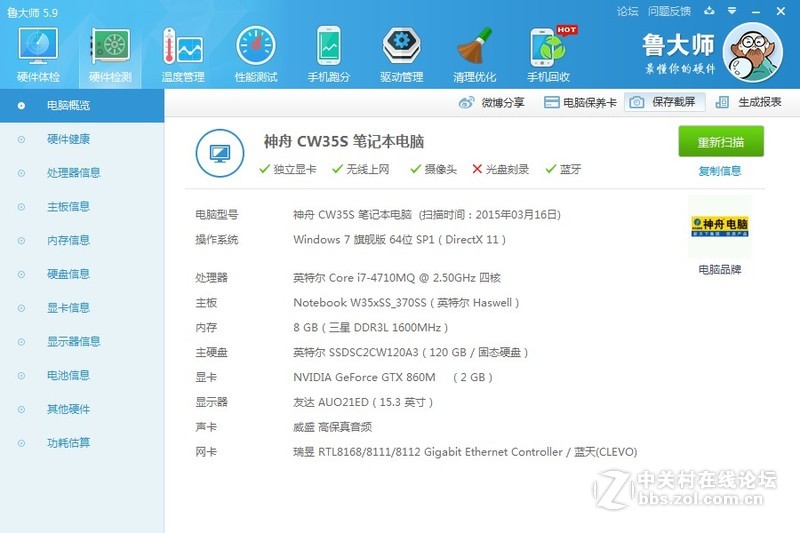Open 电脑保养卡 maintenance card
The image size is (800, 533).
click(x=580, y=103)
